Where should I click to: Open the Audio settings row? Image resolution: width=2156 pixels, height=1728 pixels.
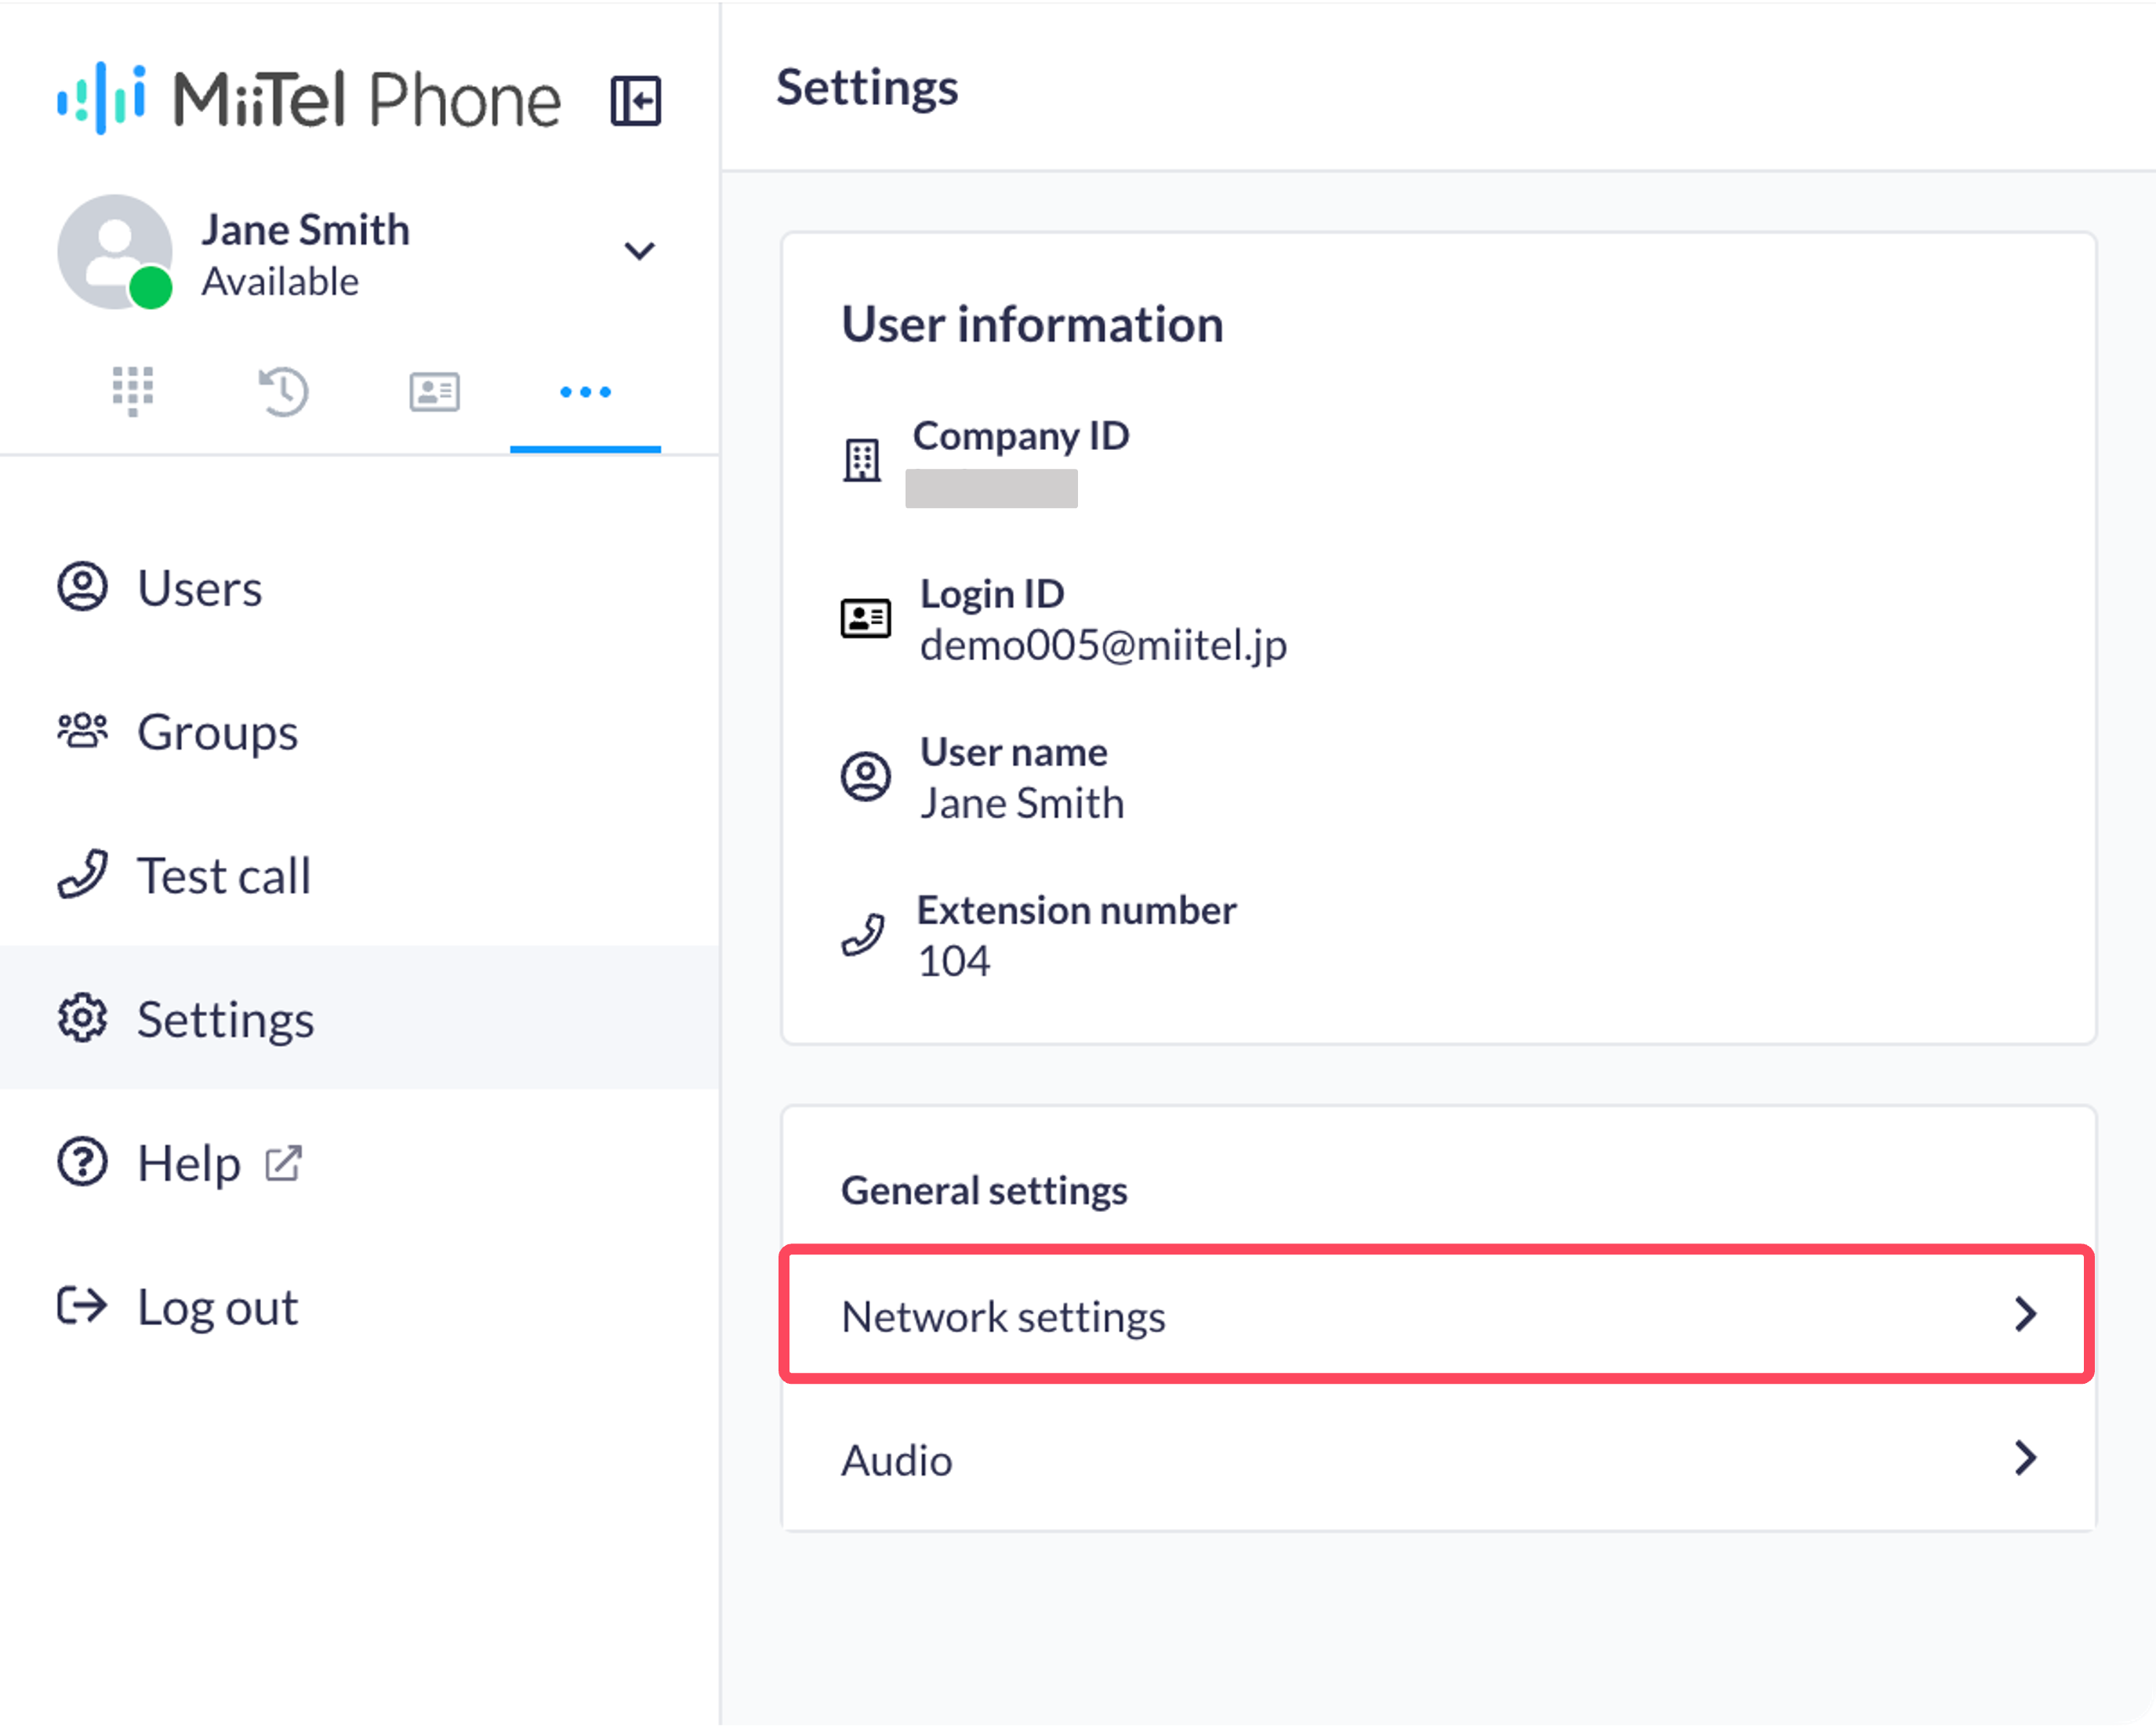[1437, 1460]
